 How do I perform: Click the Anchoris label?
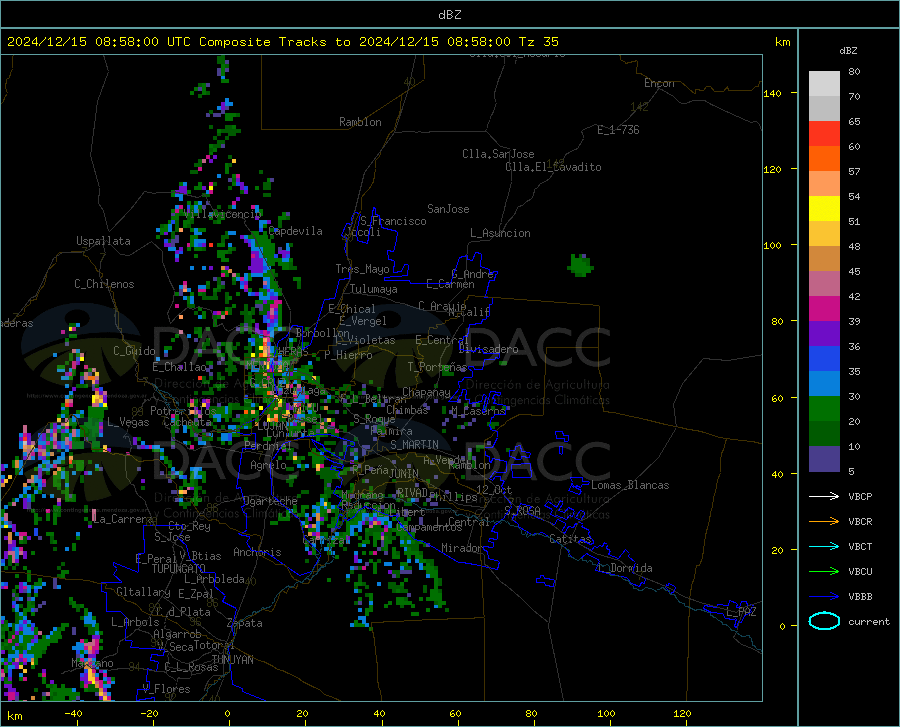pos(257,552)
